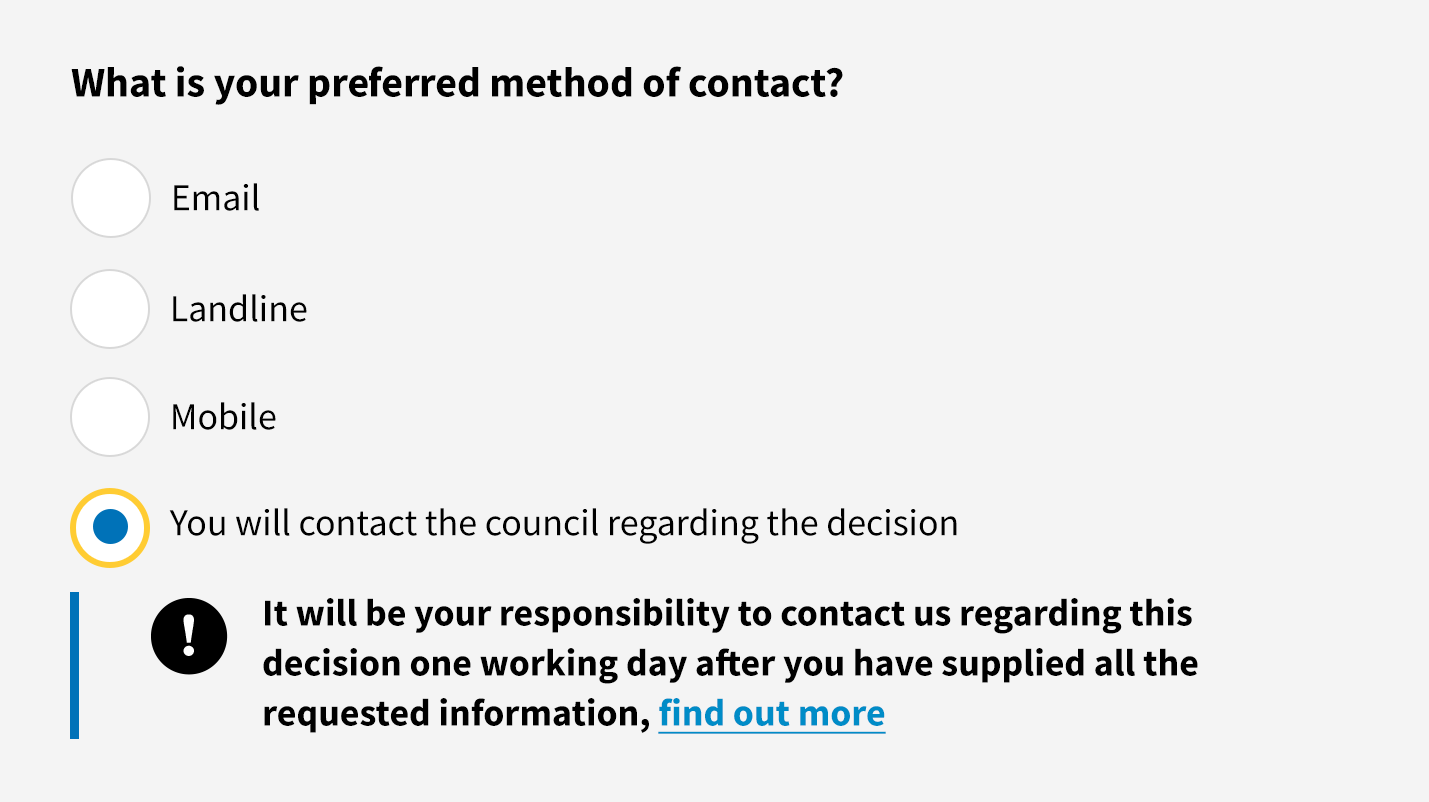The height and width of the screenshot is (802, 1429).
Task: Click the preferred method of contact heading
Action: [x=457, y=83]
